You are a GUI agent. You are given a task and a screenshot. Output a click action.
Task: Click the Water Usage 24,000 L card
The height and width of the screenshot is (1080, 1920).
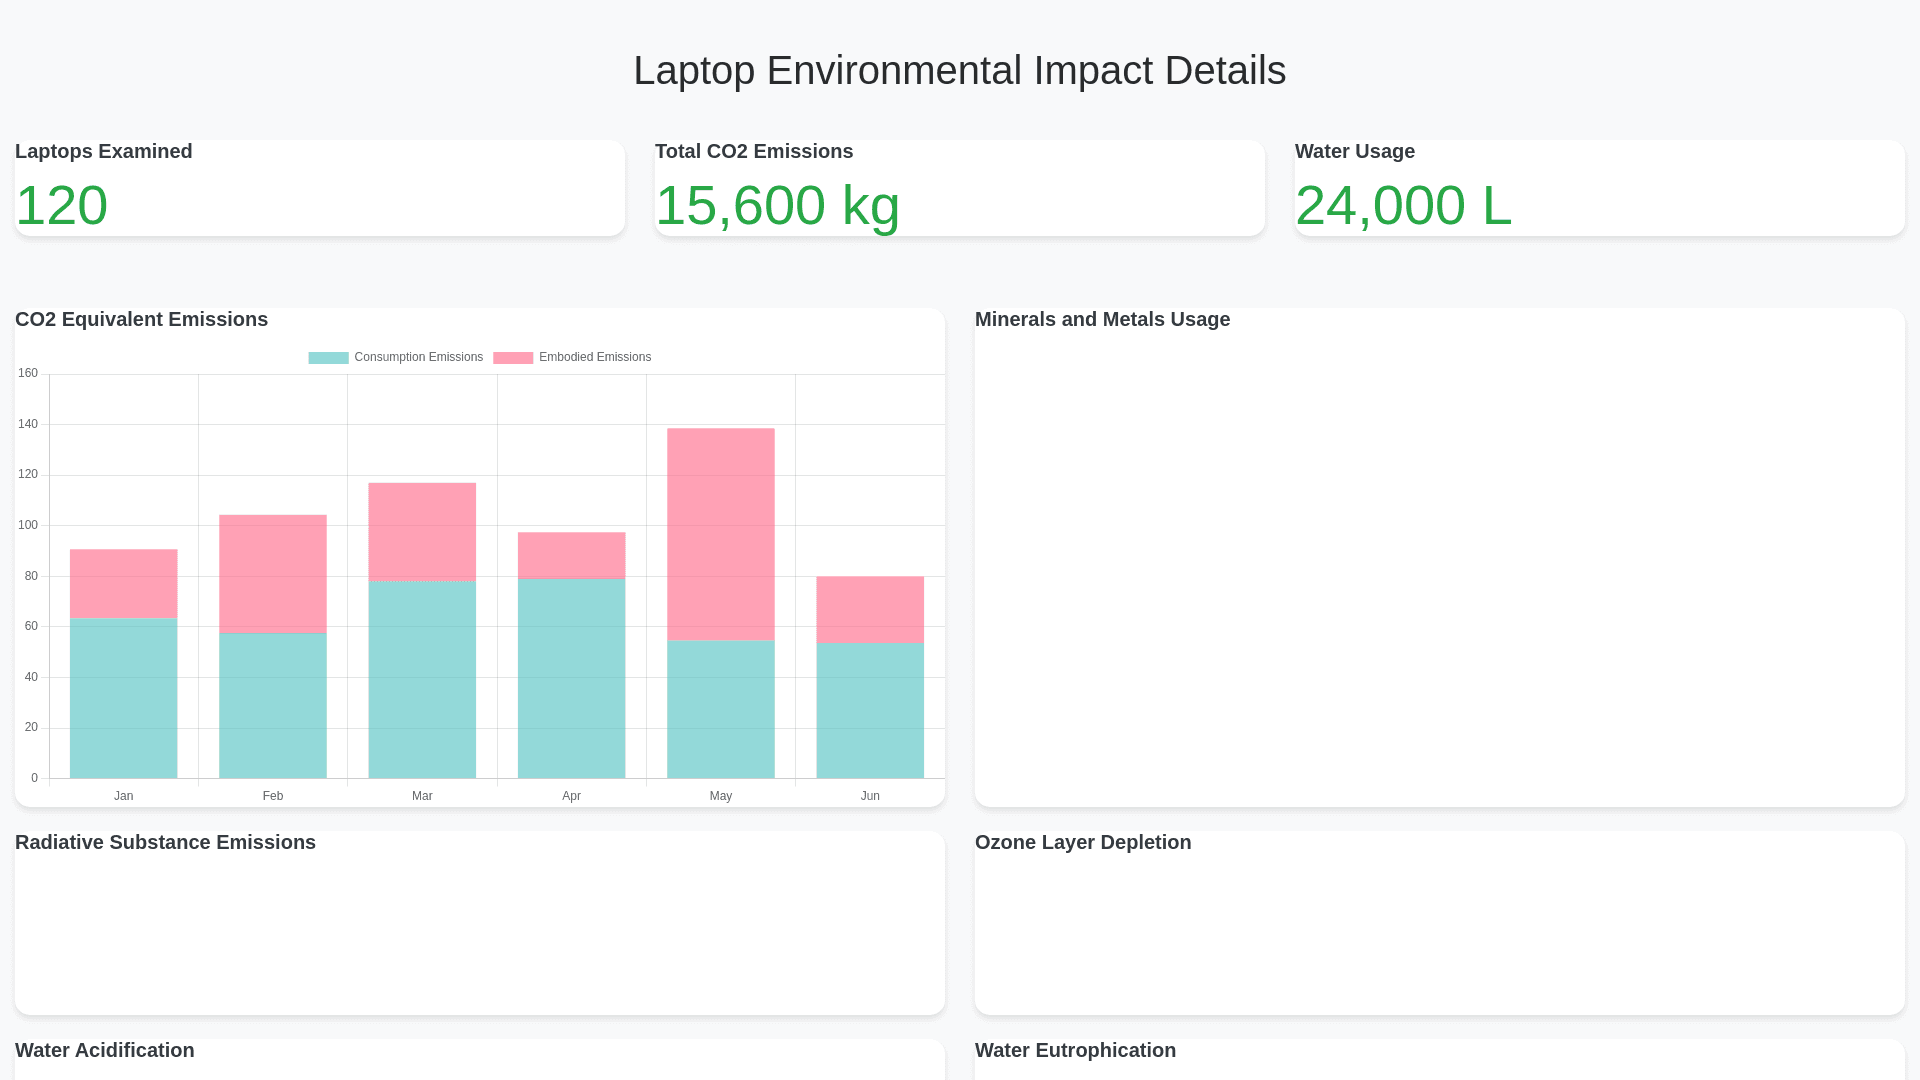[x=1599, y=189]
